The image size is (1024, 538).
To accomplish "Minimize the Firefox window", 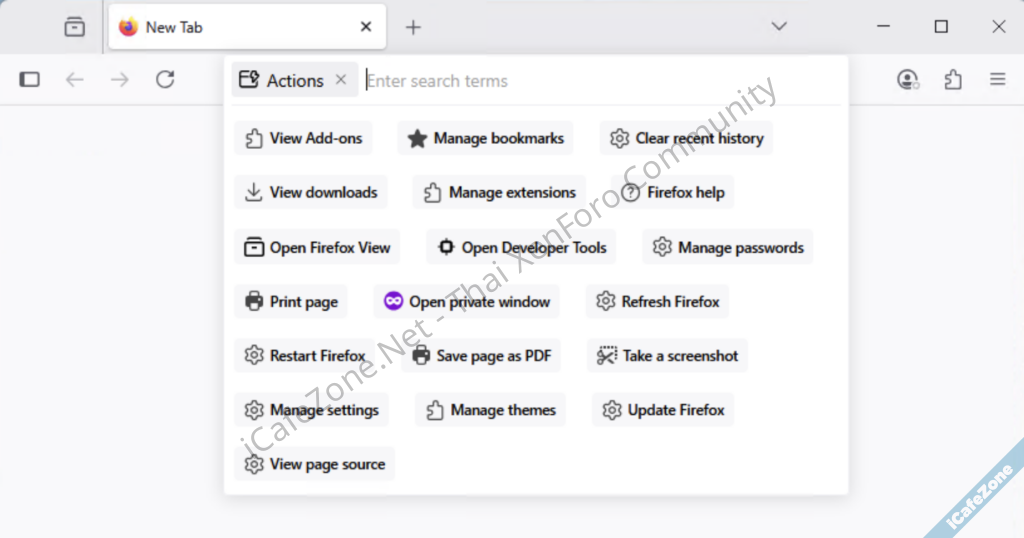I will 883,27.
